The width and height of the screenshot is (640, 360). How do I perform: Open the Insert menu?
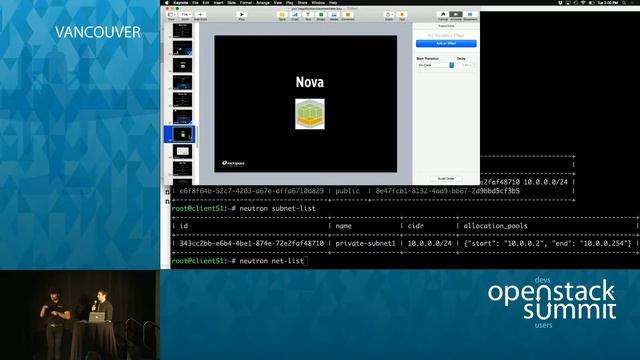218,2
